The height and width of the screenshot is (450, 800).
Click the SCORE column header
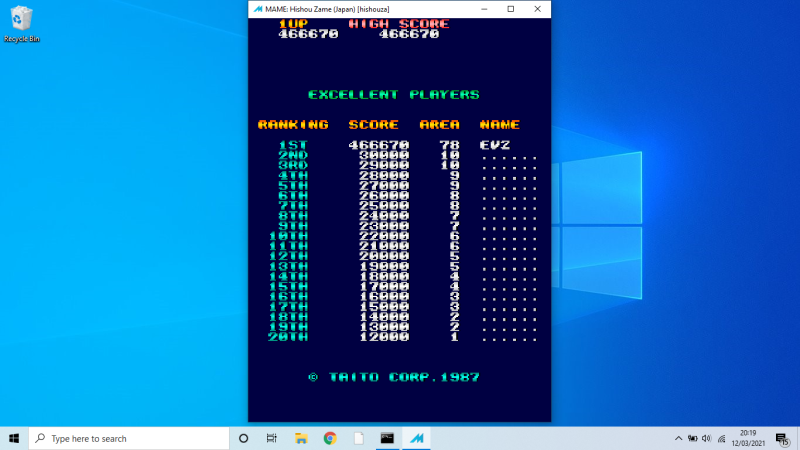373,124
